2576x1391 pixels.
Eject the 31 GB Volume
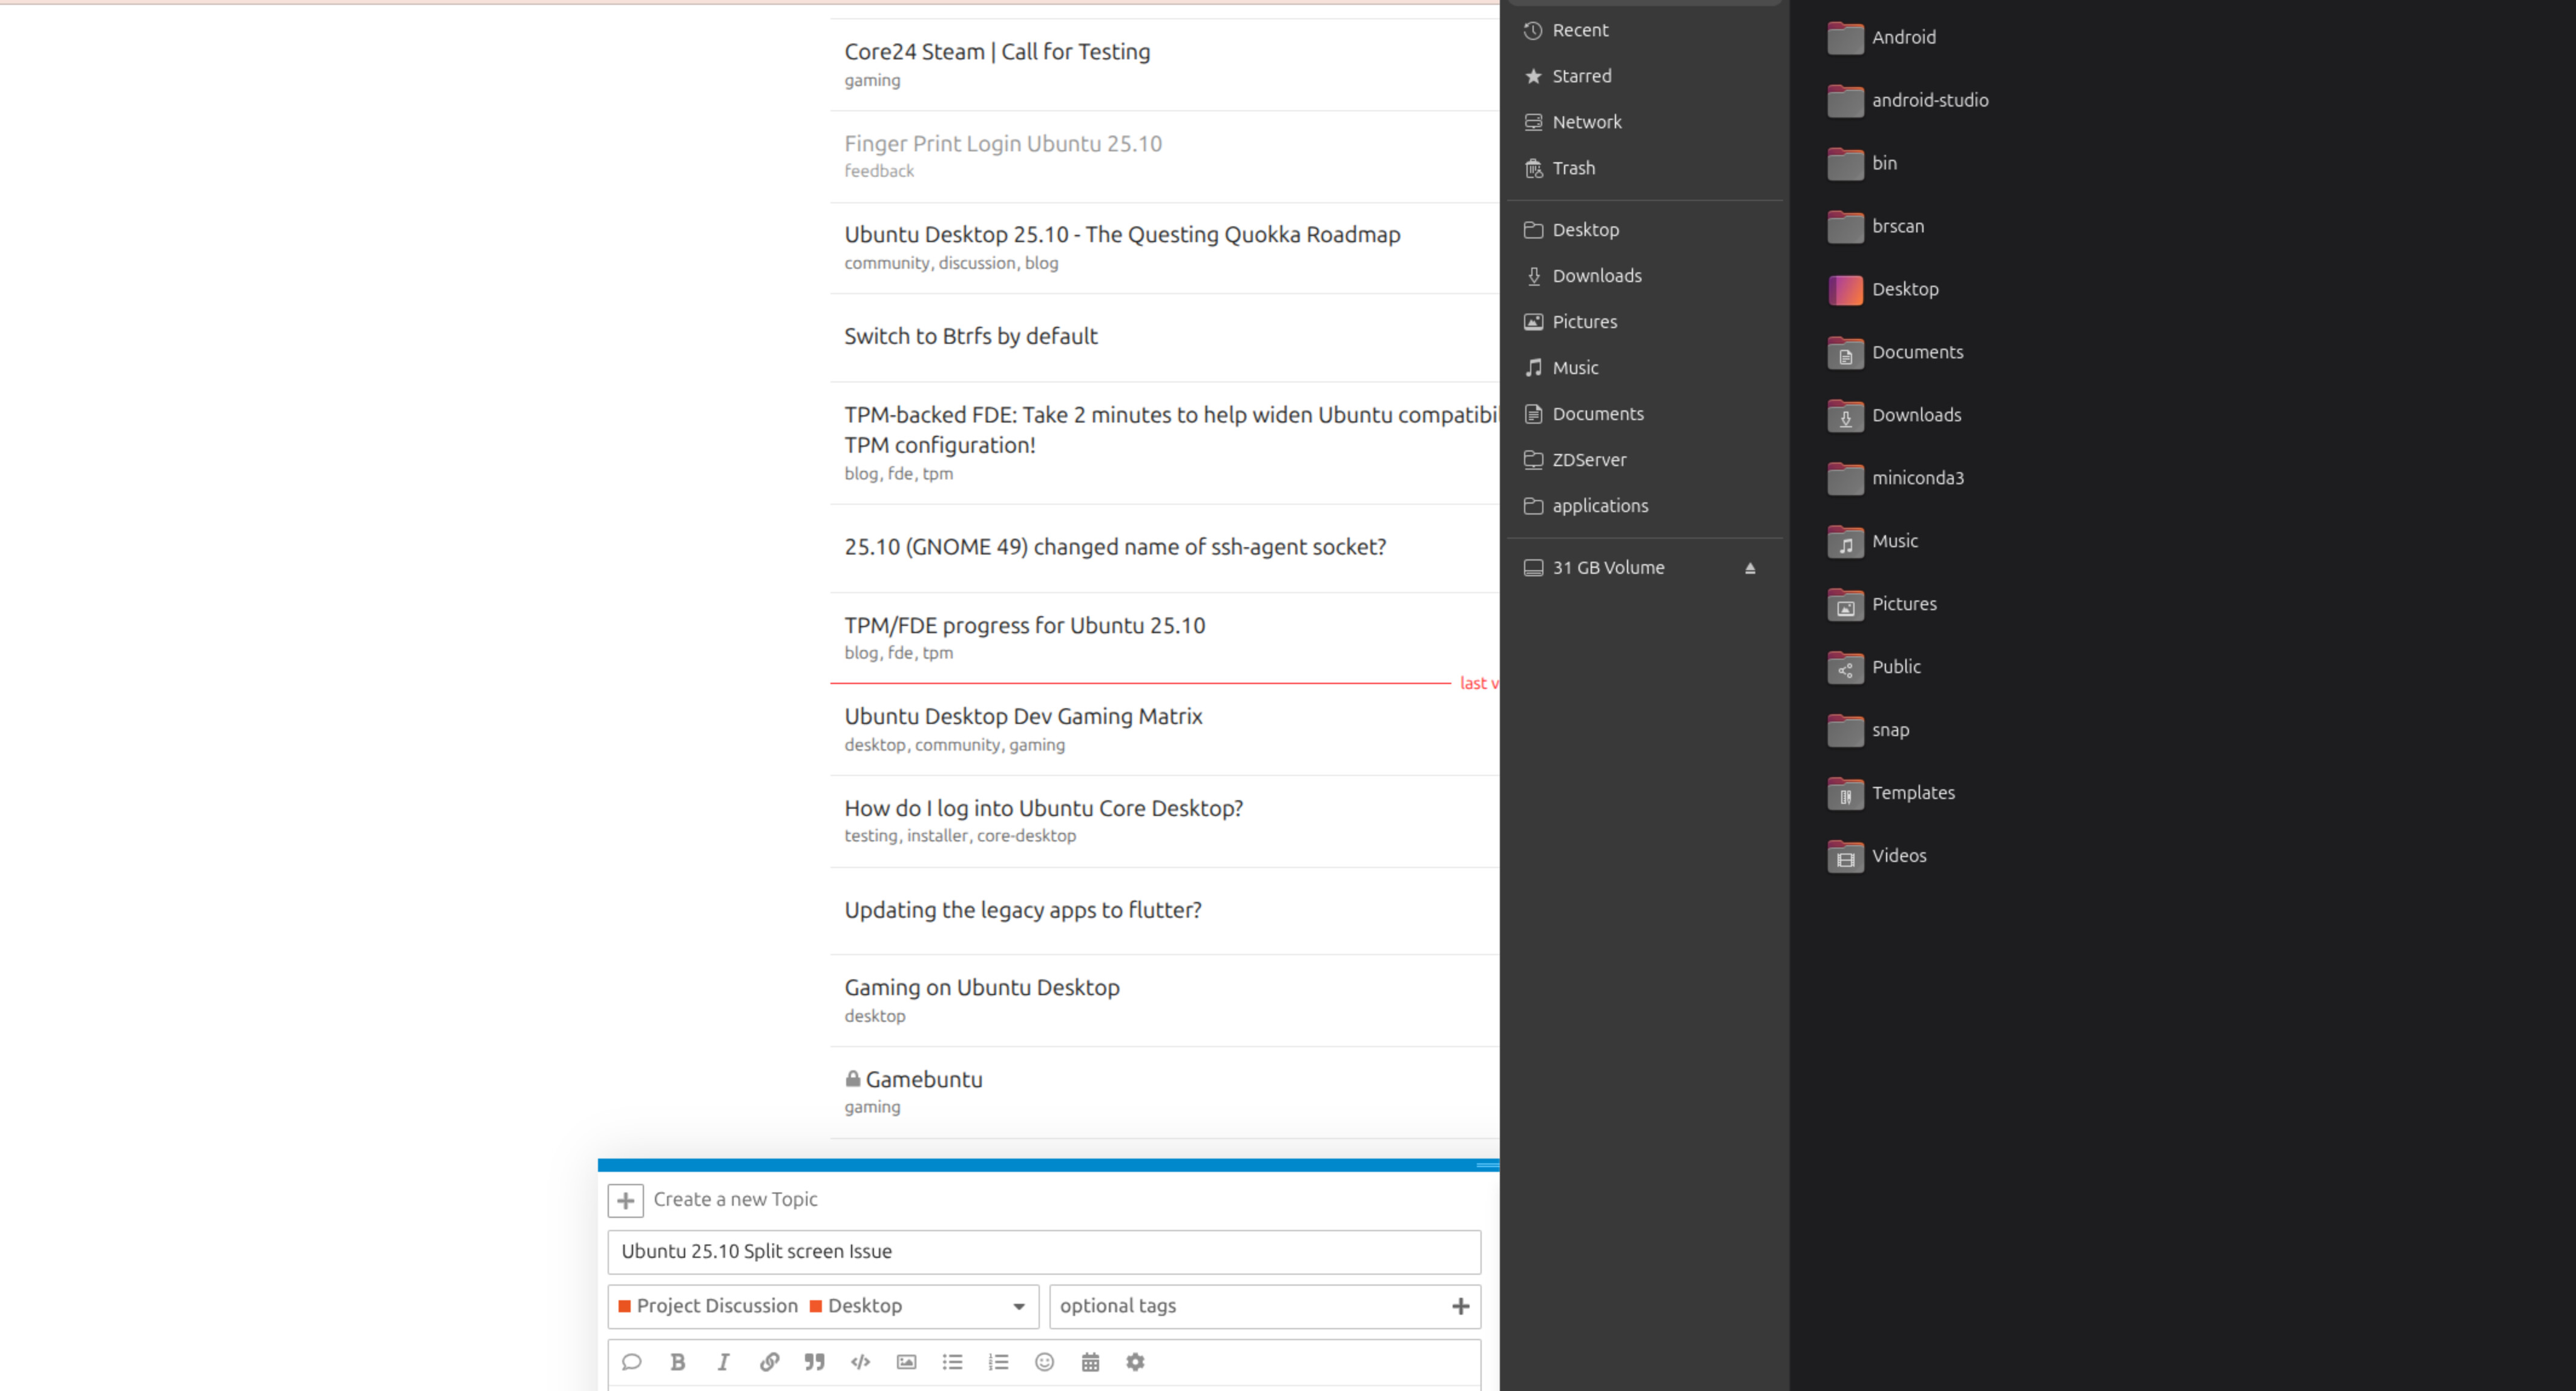click(1750, 568)
